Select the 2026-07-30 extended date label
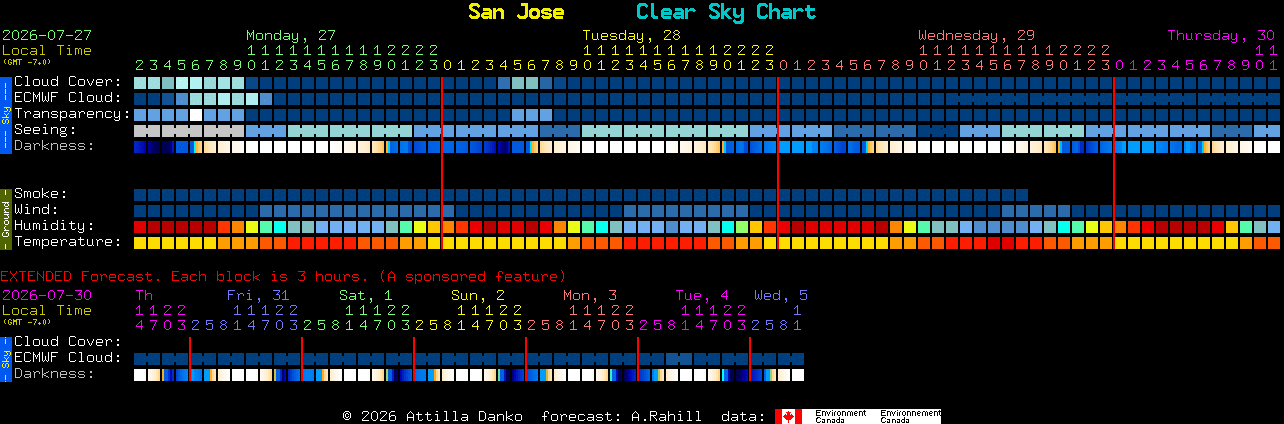The image size is (1284, 424). point(47,295)
